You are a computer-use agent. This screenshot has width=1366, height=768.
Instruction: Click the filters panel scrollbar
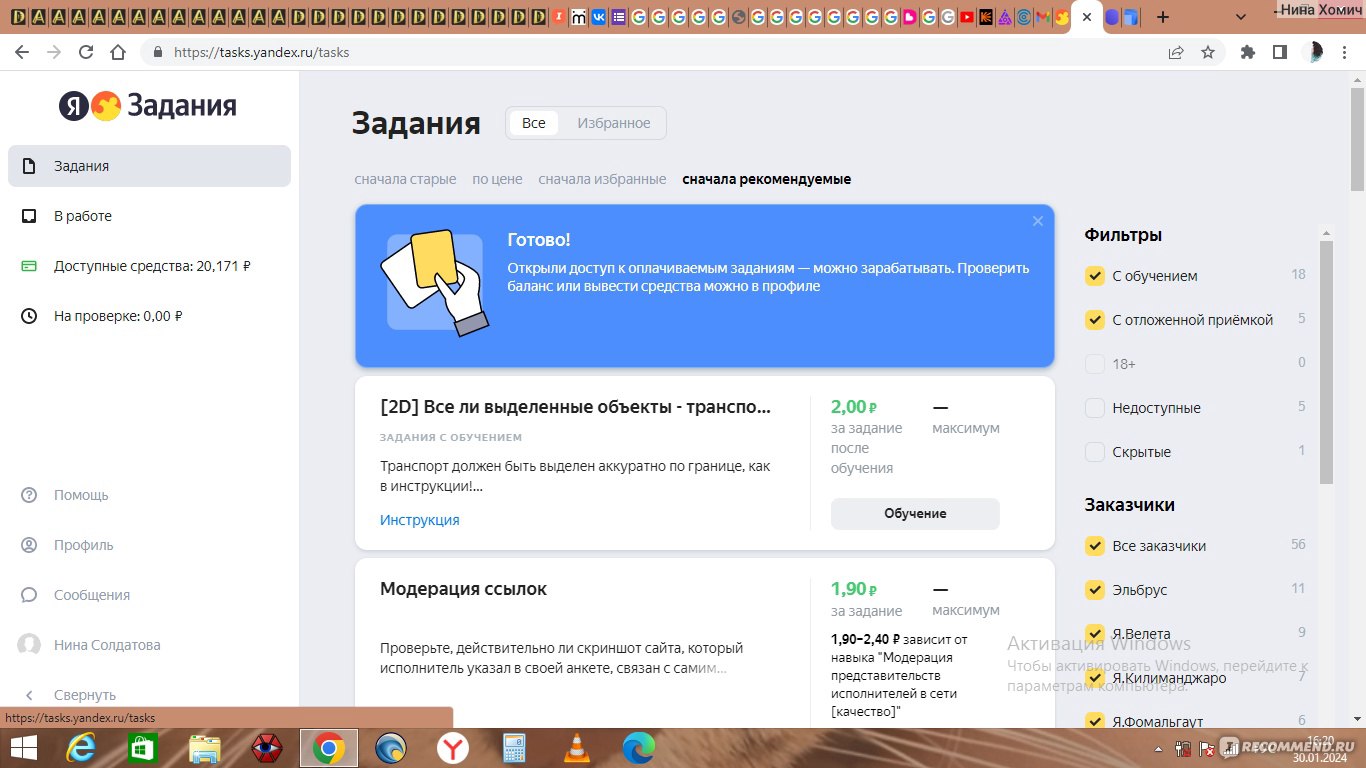coord(1327,362)
